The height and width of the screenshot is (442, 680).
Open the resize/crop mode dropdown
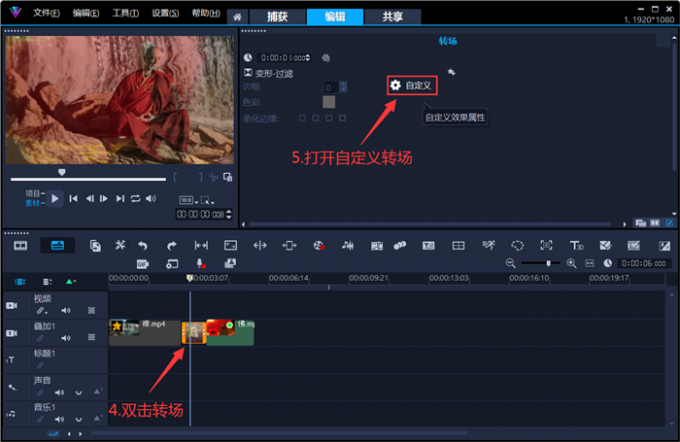pos(207,200)
